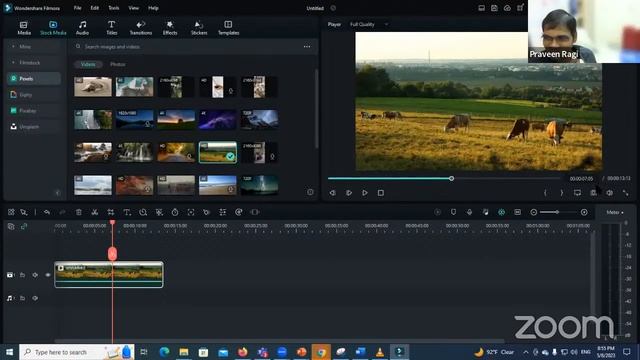640x360 pixels.
Task: Open the View menu
Action: click(133, 8)
